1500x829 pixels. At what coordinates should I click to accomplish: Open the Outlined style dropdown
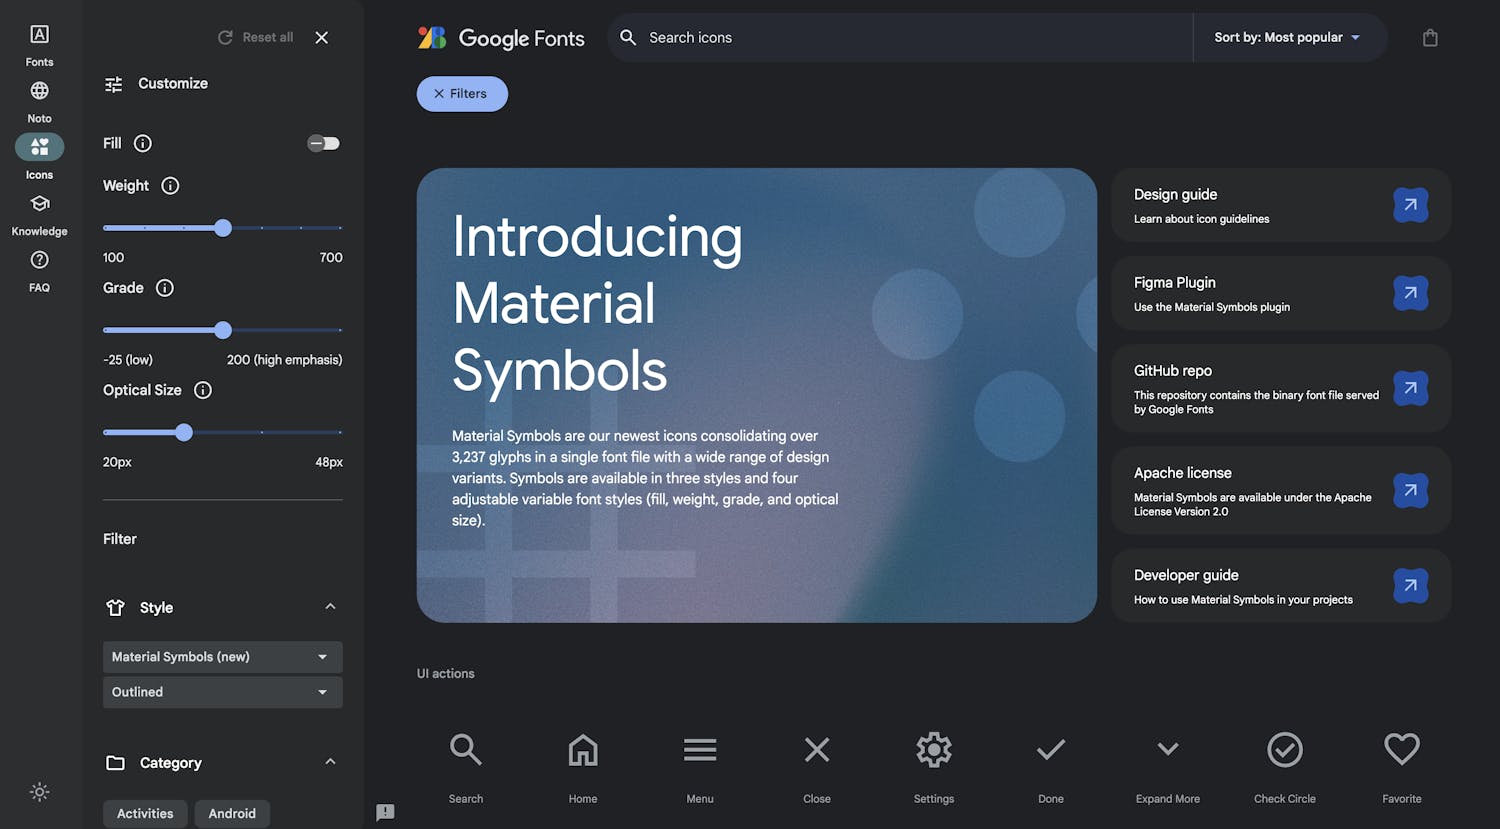(x=222, y=692)
